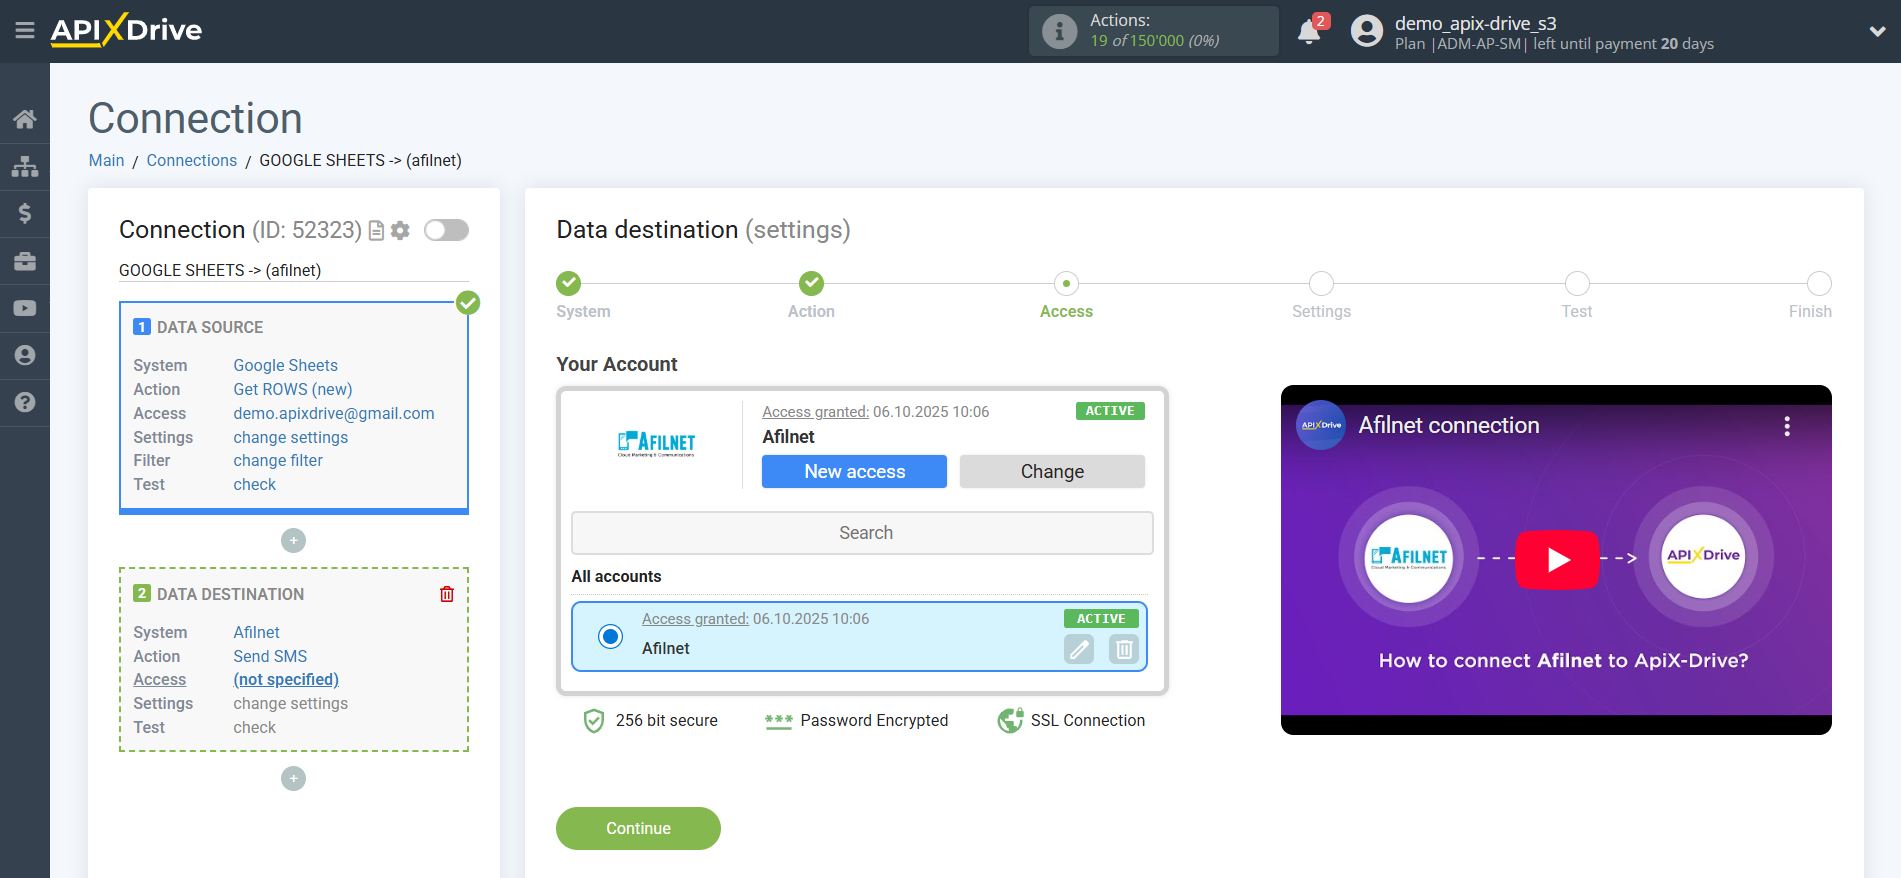Go to the System step in the progress bar
Viewport: 1901px width, 878px height.
(569, 284)
